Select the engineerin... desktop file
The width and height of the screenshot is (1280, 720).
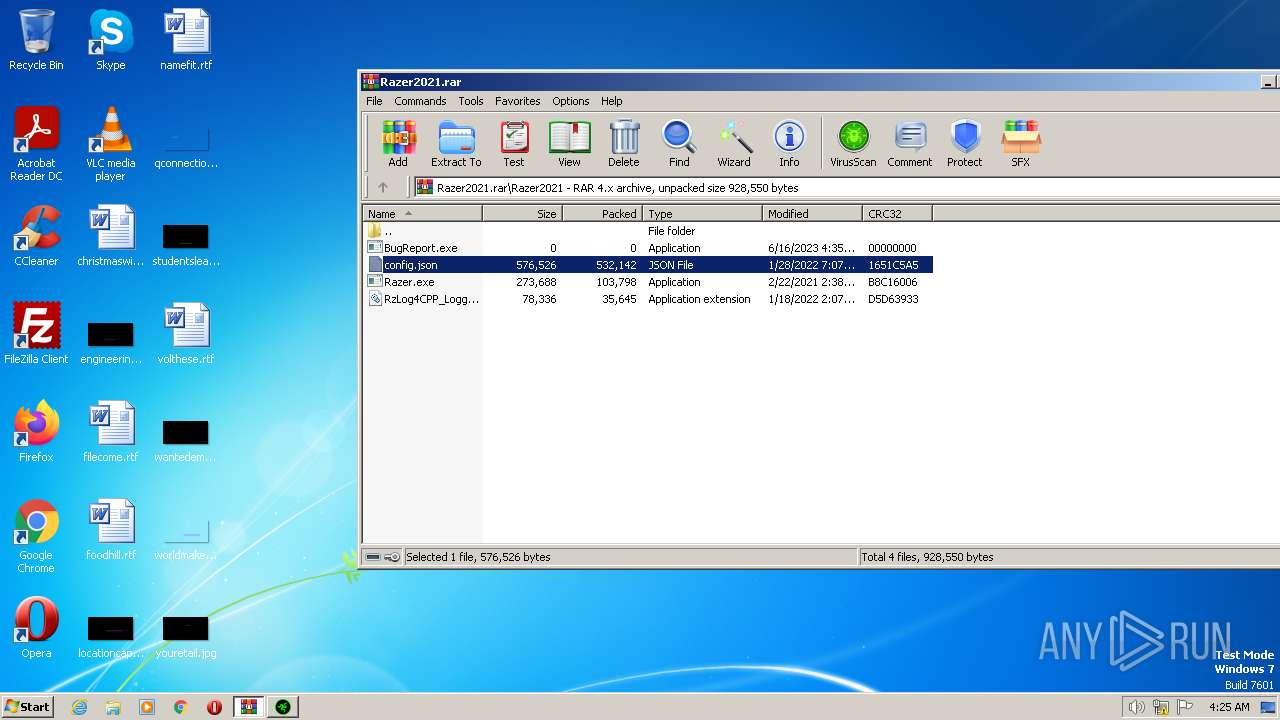click(x=110, y=342)
